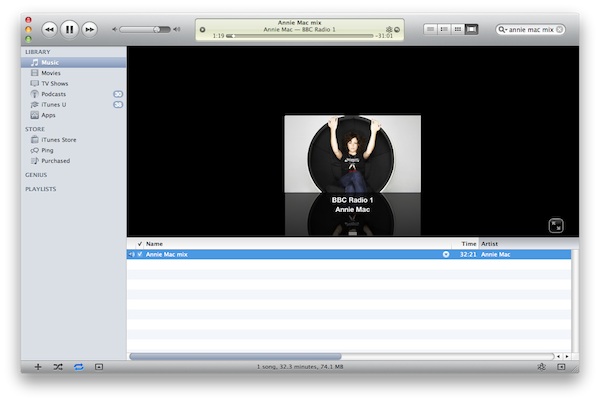Click the STORE section header
The height and width of the screenshot is (402, 600).
(35, 129)
